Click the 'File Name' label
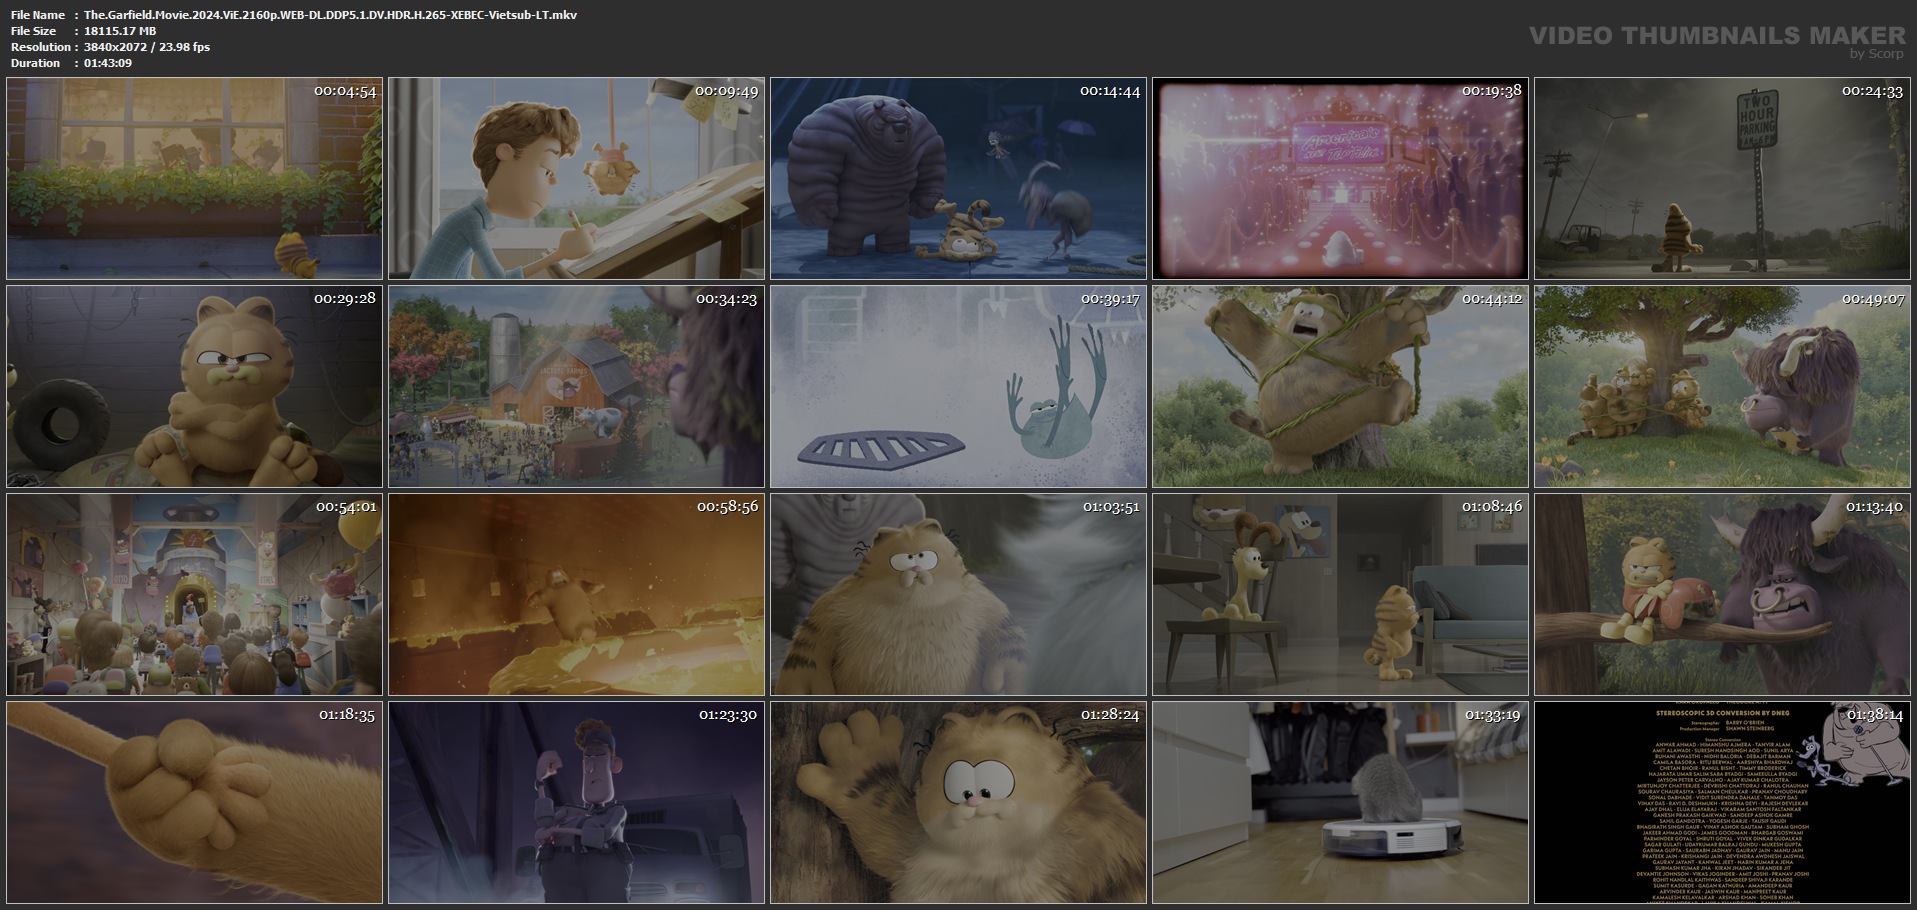The width and height of the screenshot is (1917, 910). [38, 15]
